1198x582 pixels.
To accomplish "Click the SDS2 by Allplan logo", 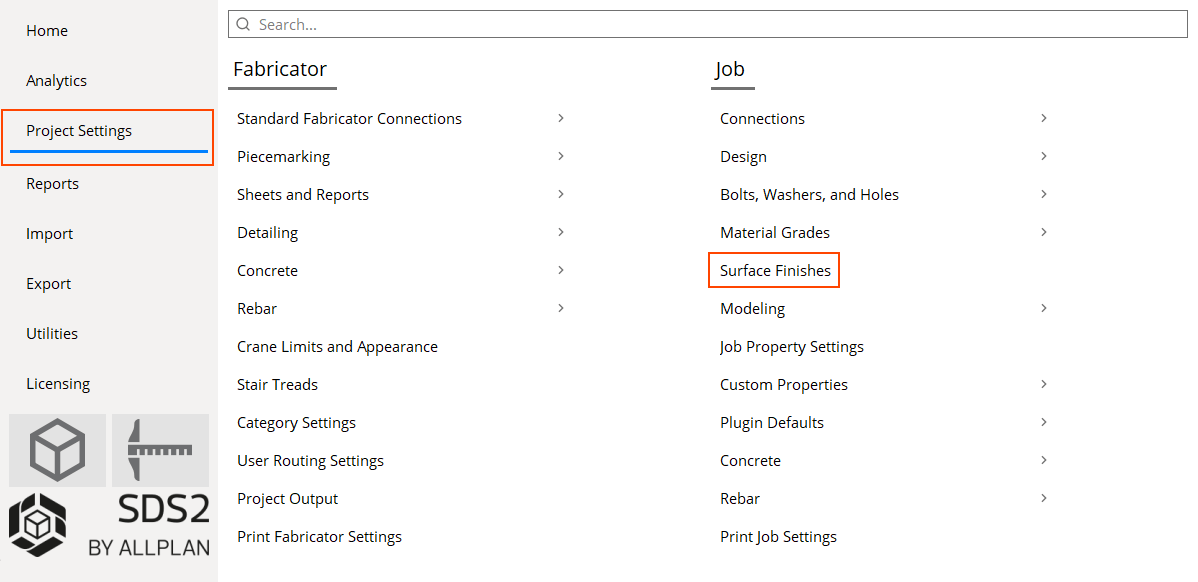I will coord(110,524).
